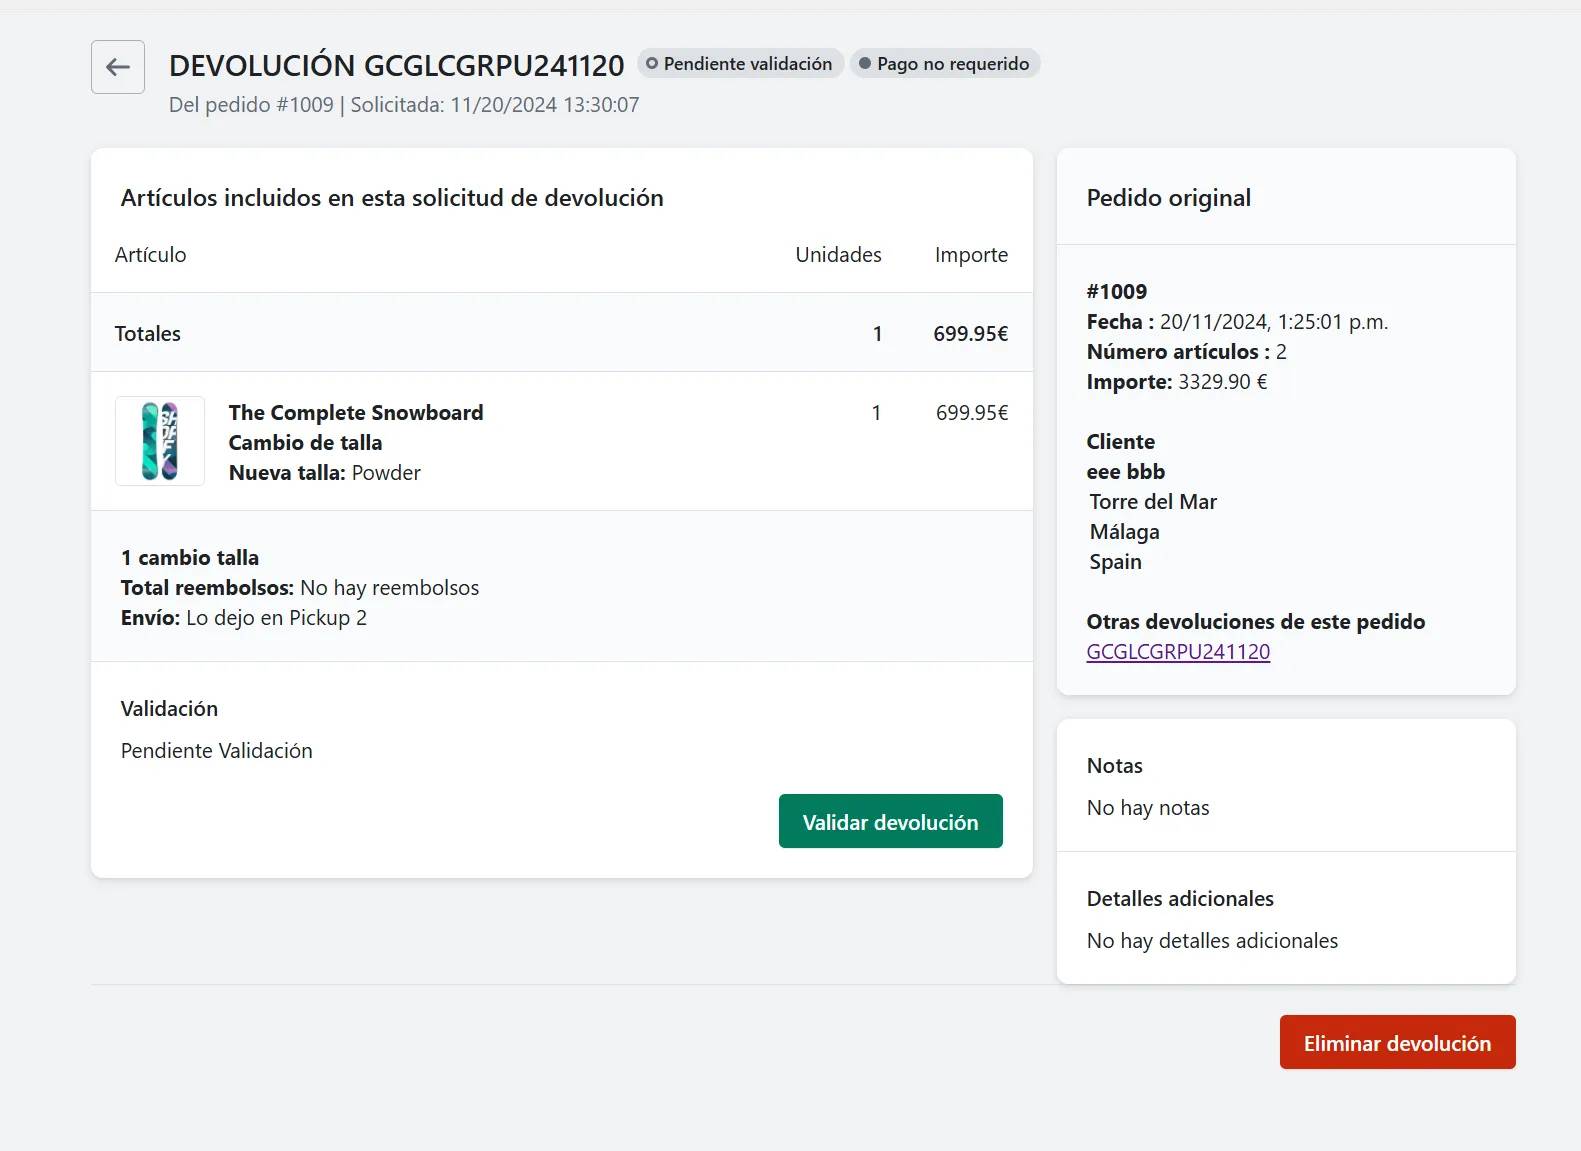
Task: Click the Validación section heading
Action: [x=169, y=709]
